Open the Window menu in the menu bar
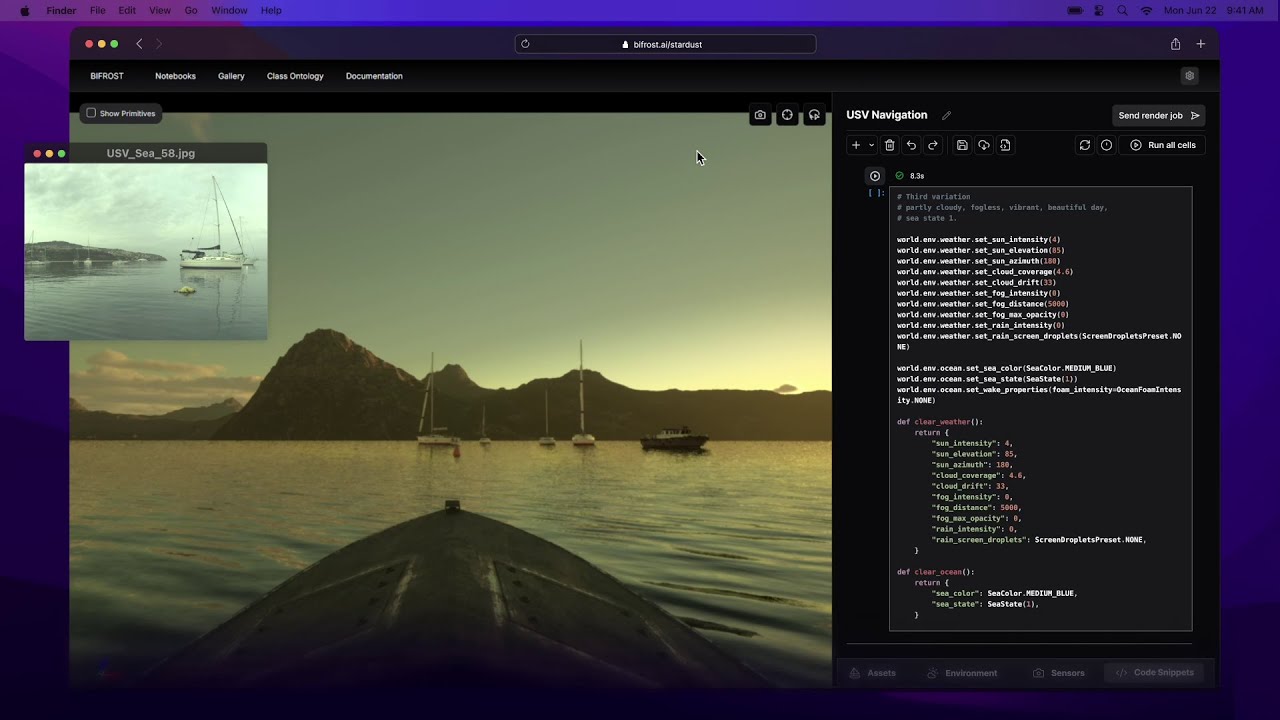The image size is (1280, 720). [x=229, y=10]
